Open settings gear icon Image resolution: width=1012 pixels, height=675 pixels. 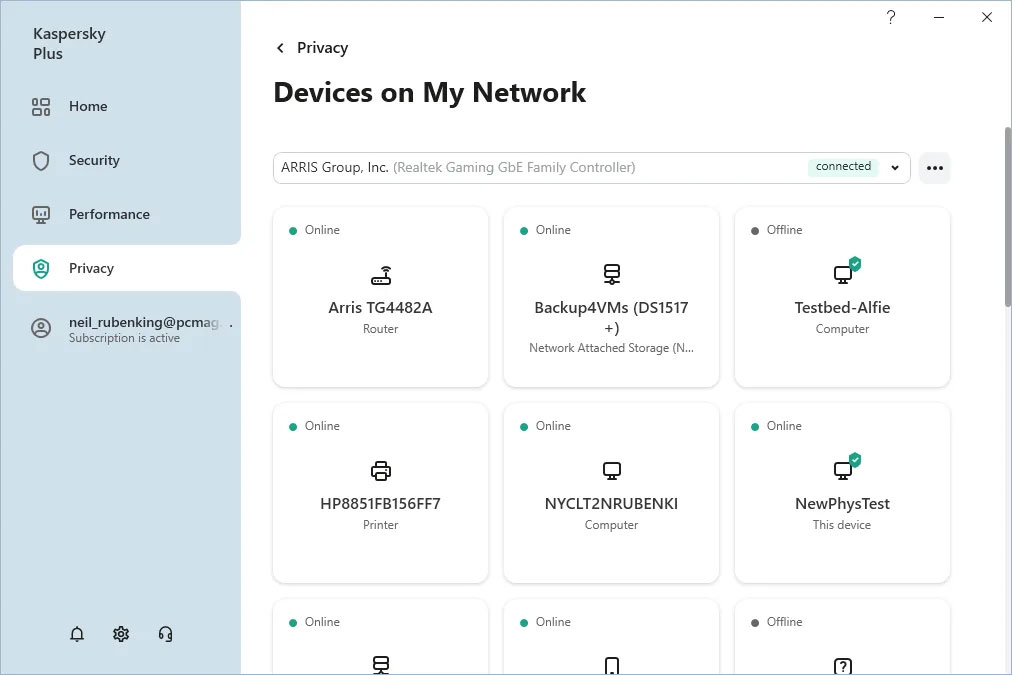point(121,634)
